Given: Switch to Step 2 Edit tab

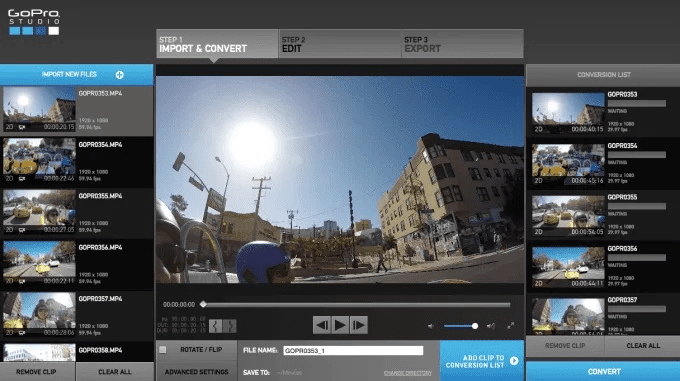Looking at the screenshot, I should click(340, 44).
